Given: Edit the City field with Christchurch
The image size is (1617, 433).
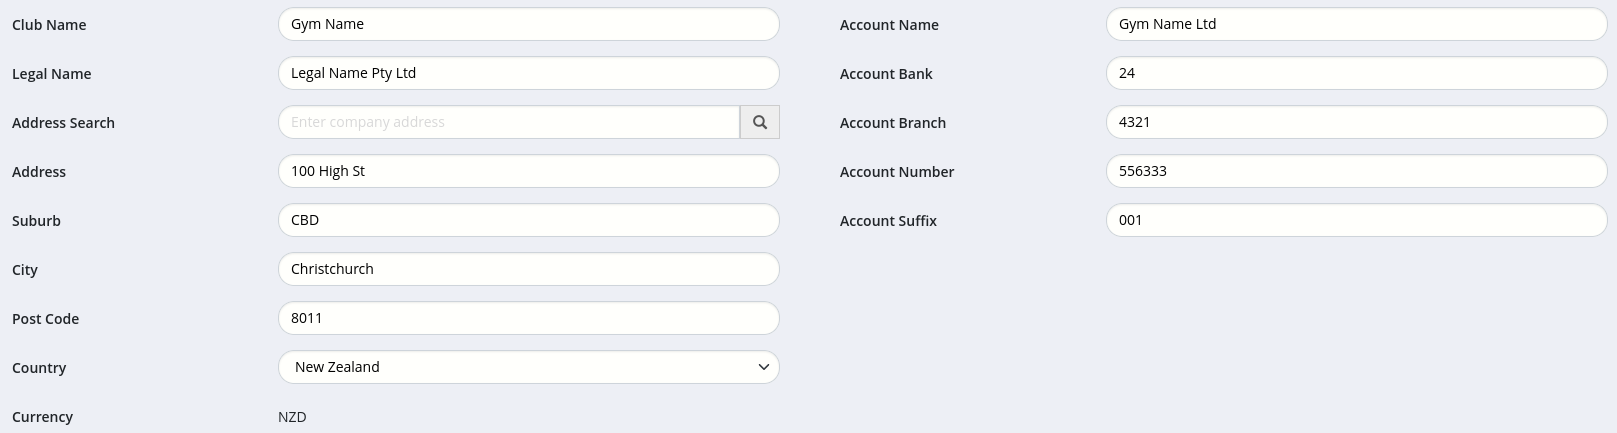Looking at the screenshot, I should coord(528,269).
